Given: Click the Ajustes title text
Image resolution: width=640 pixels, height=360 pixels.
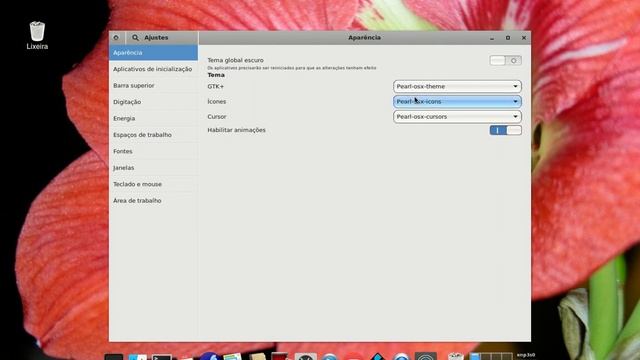Looking at the screenshot, I should click(x=156, y=38).
